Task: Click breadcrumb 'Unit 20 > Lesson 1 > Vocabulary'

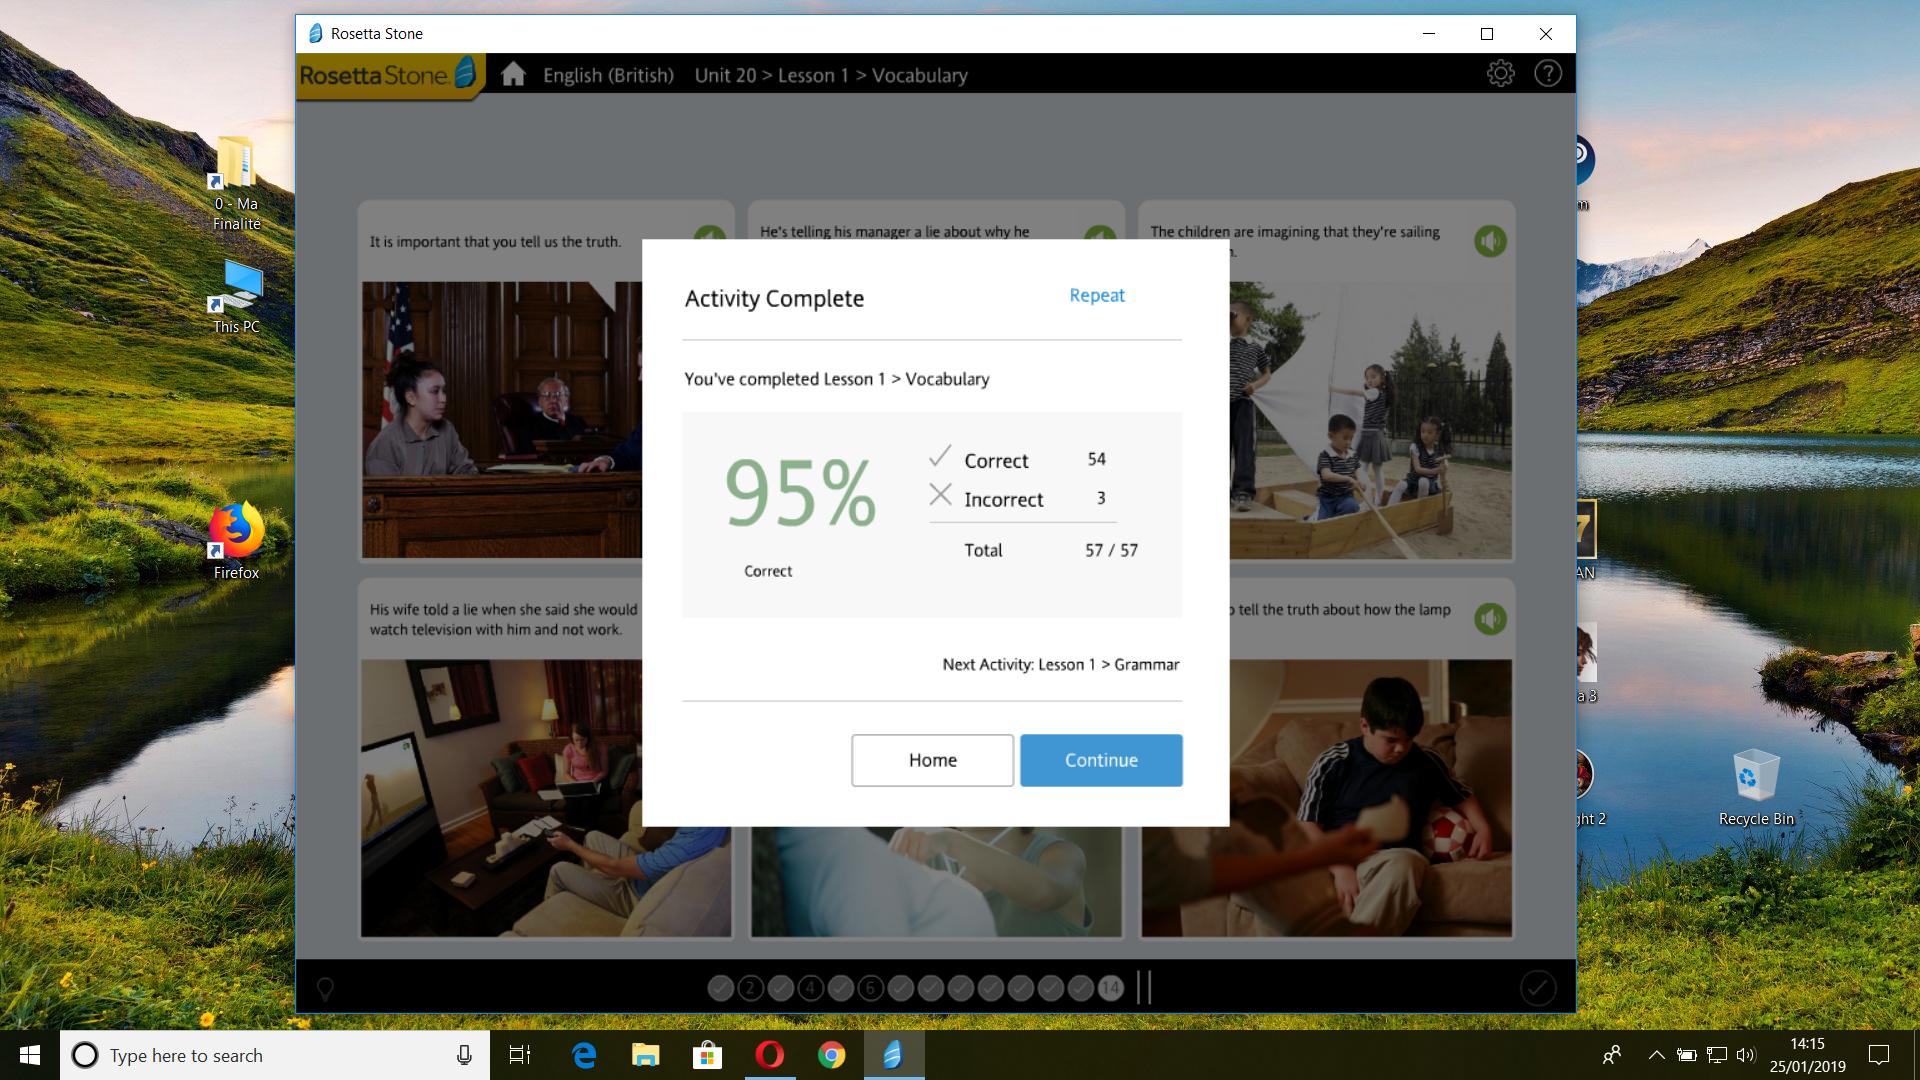Action: (831, 75)
